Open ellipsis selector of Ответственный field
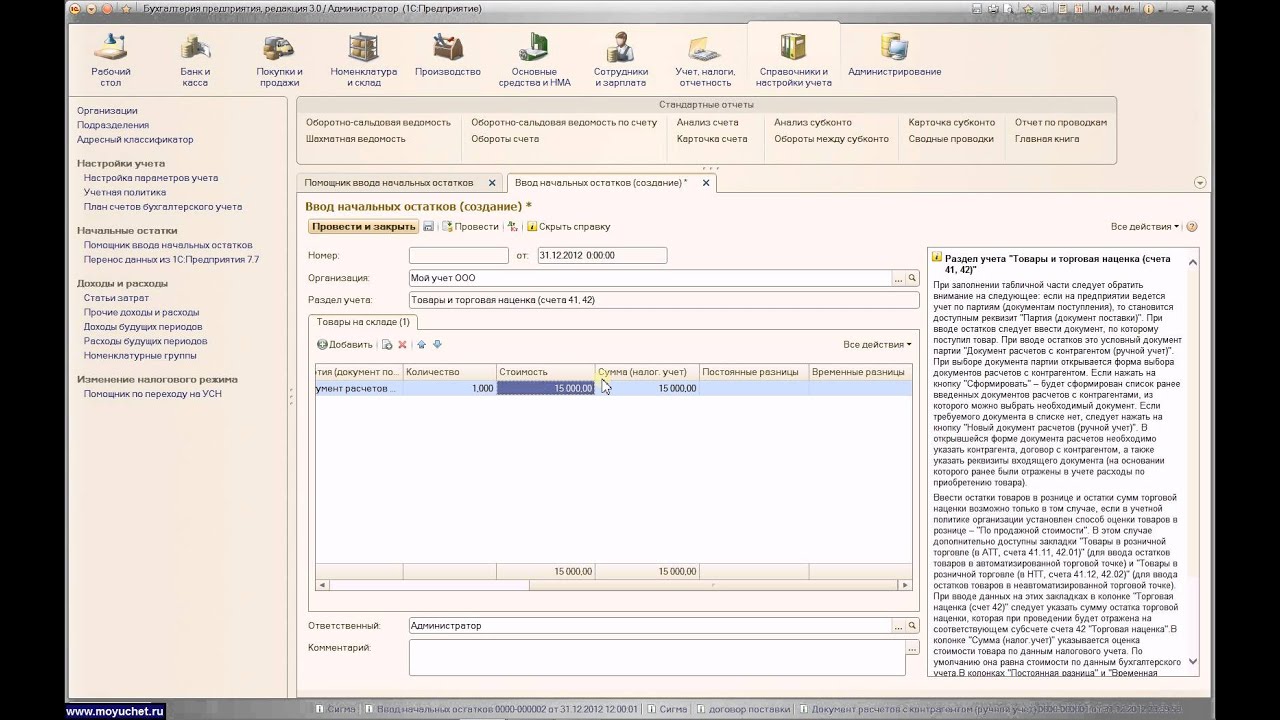The width and height of the screenshot is (1280, 720). pyautogui.click(x=899, y=626)
